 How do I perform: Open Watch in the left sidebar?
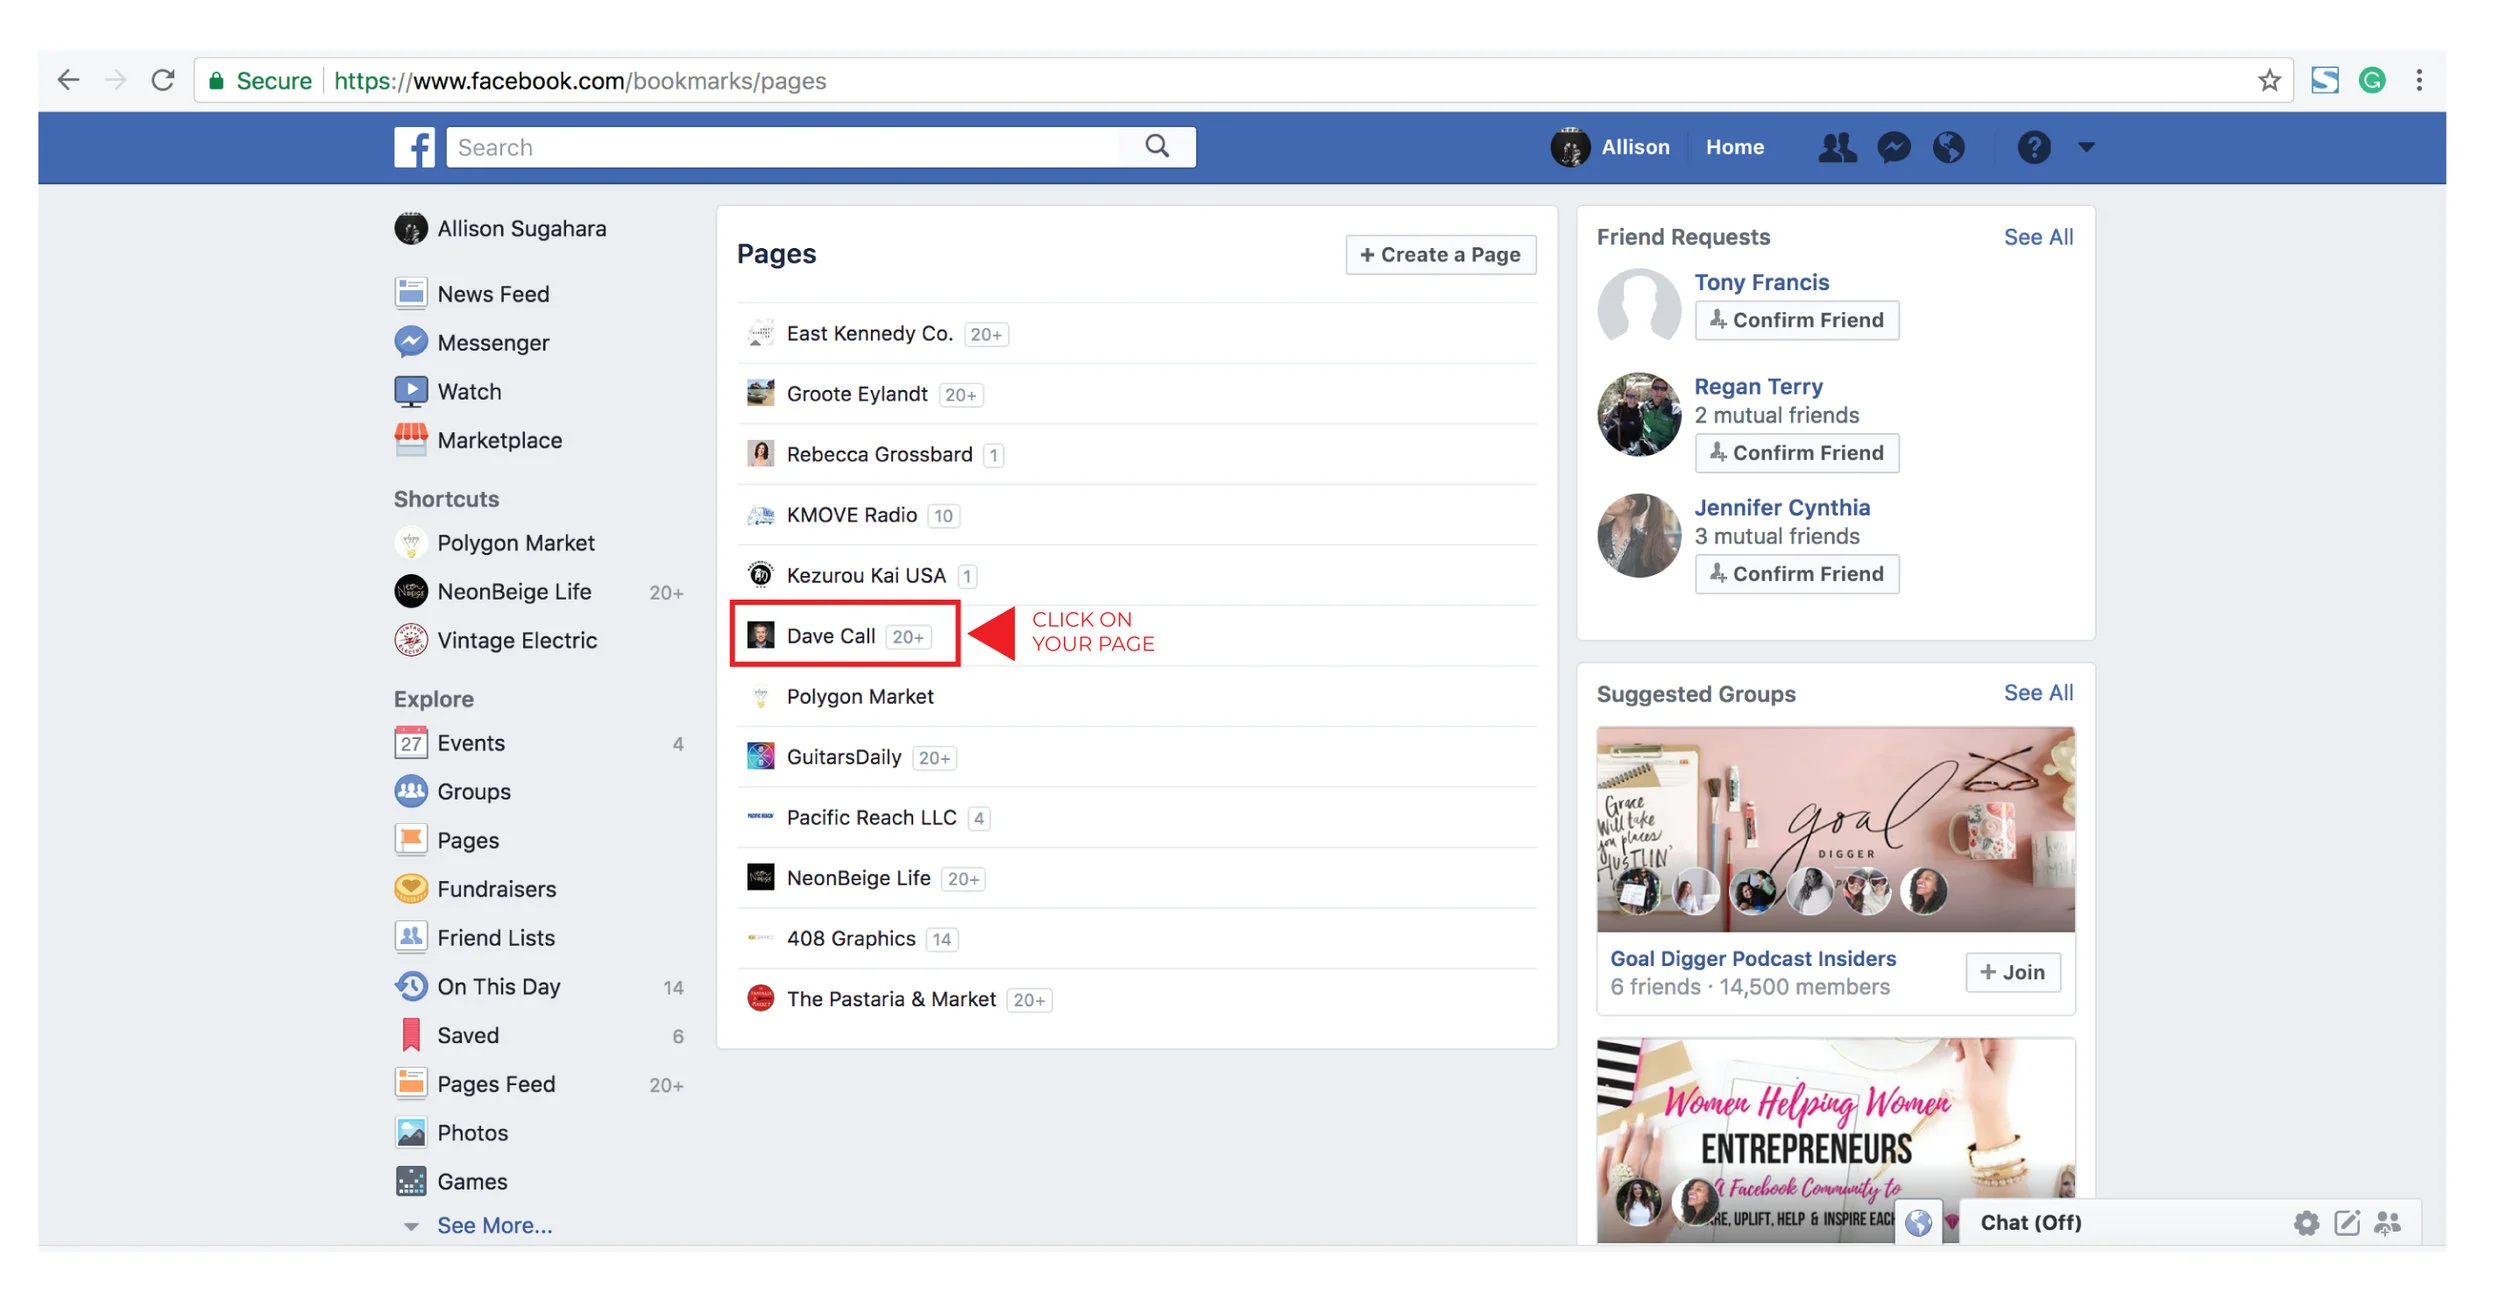point(448,391)
